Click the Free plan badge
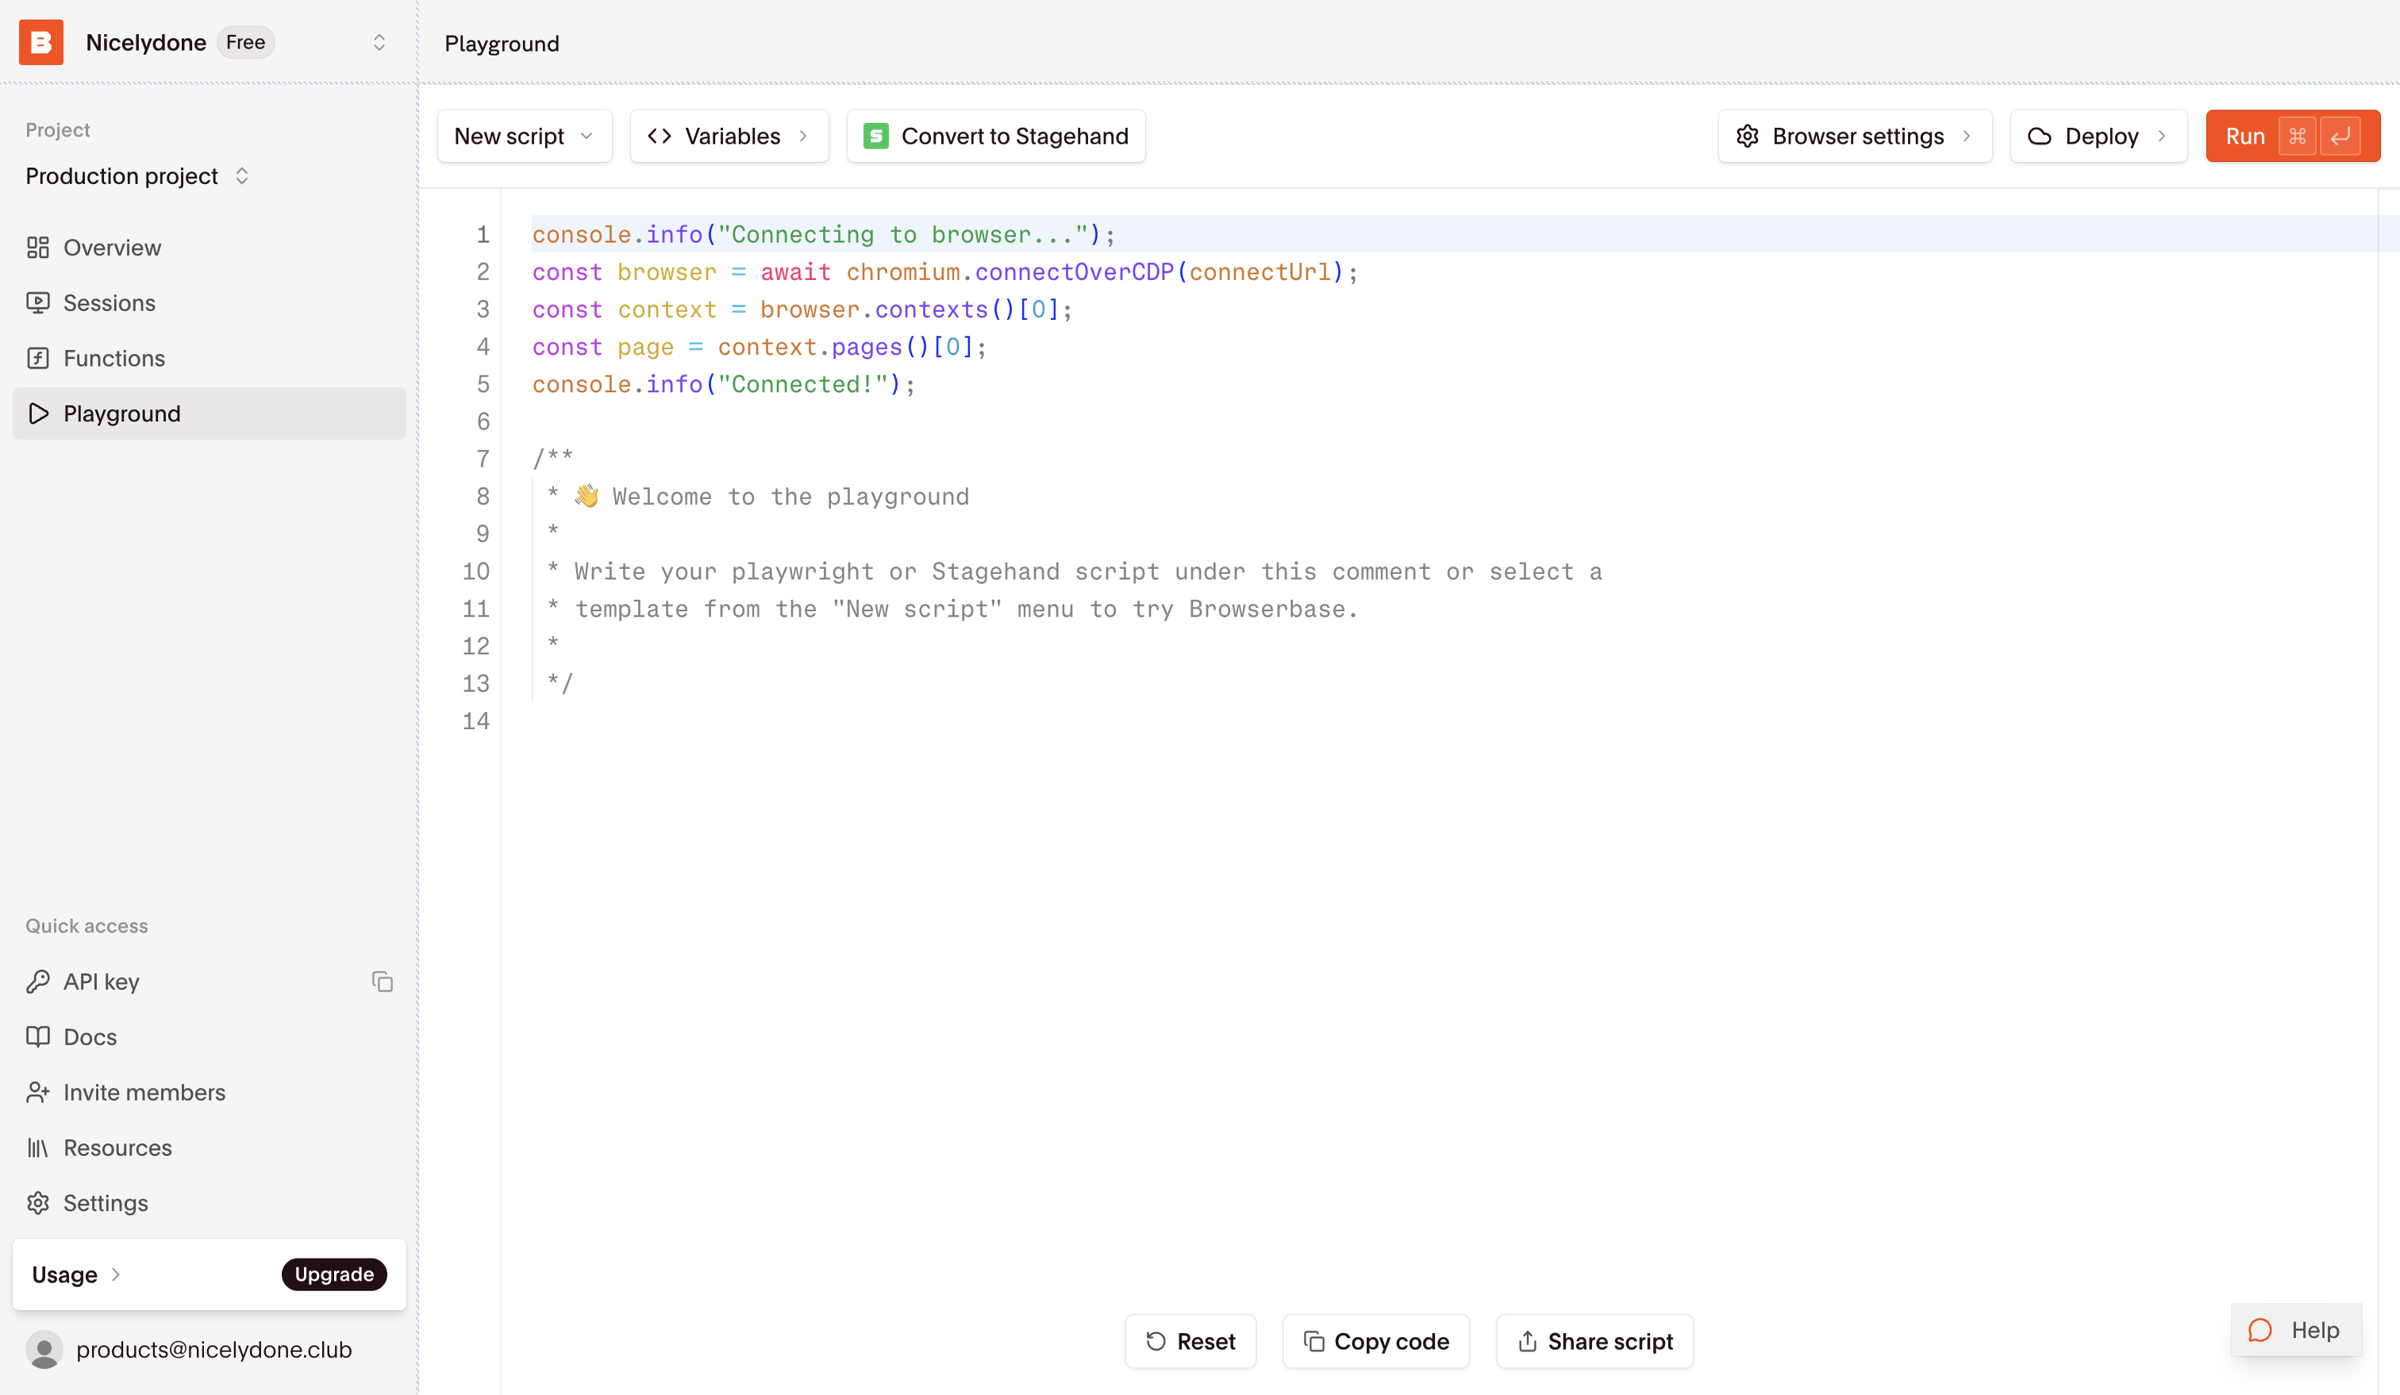Image resolution: width=2400 pixels, height=1395 pixels. 246,42
